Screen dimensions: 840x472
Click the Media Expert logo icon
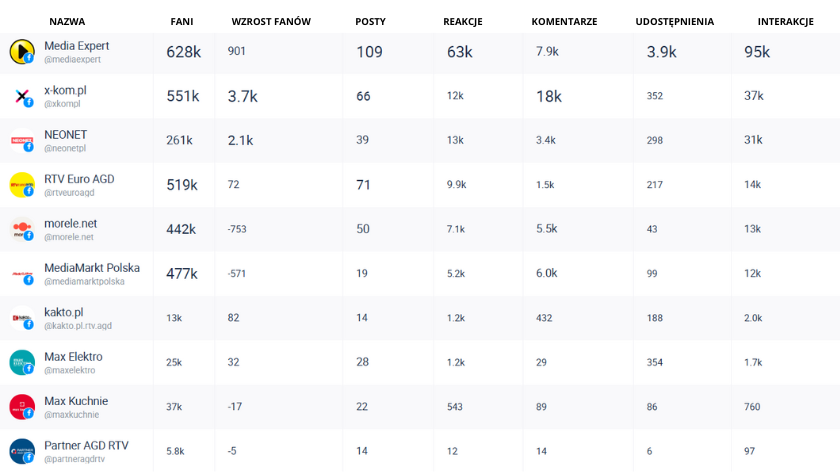(x=22, y=52)
